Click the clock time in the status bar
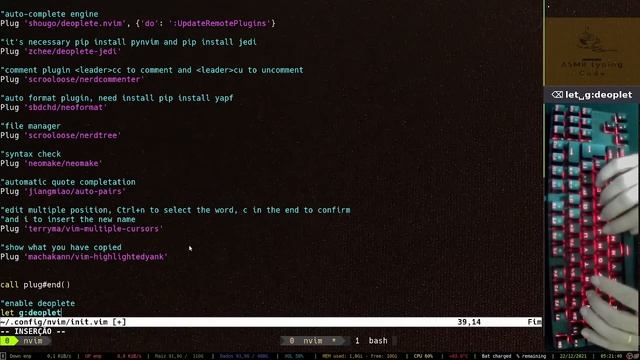 coord(611,356)
